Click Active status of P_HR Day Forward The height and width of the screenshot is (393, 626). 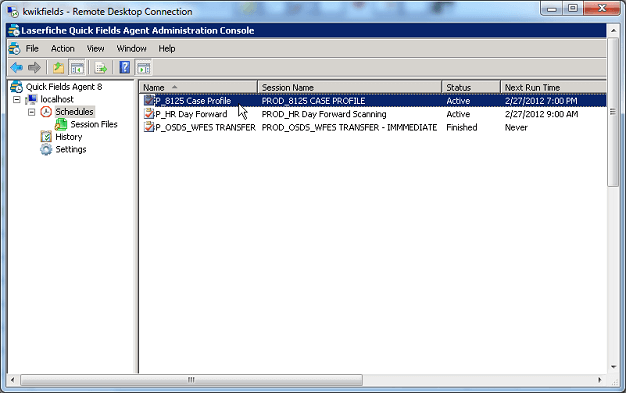pyautogui.click(x=458, y=114)
